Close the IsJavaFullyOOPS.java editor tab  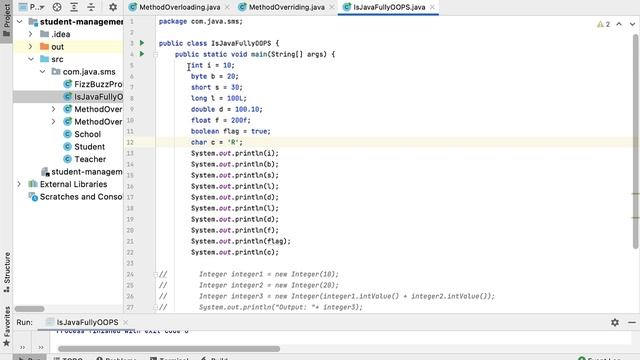pos(432,7)
